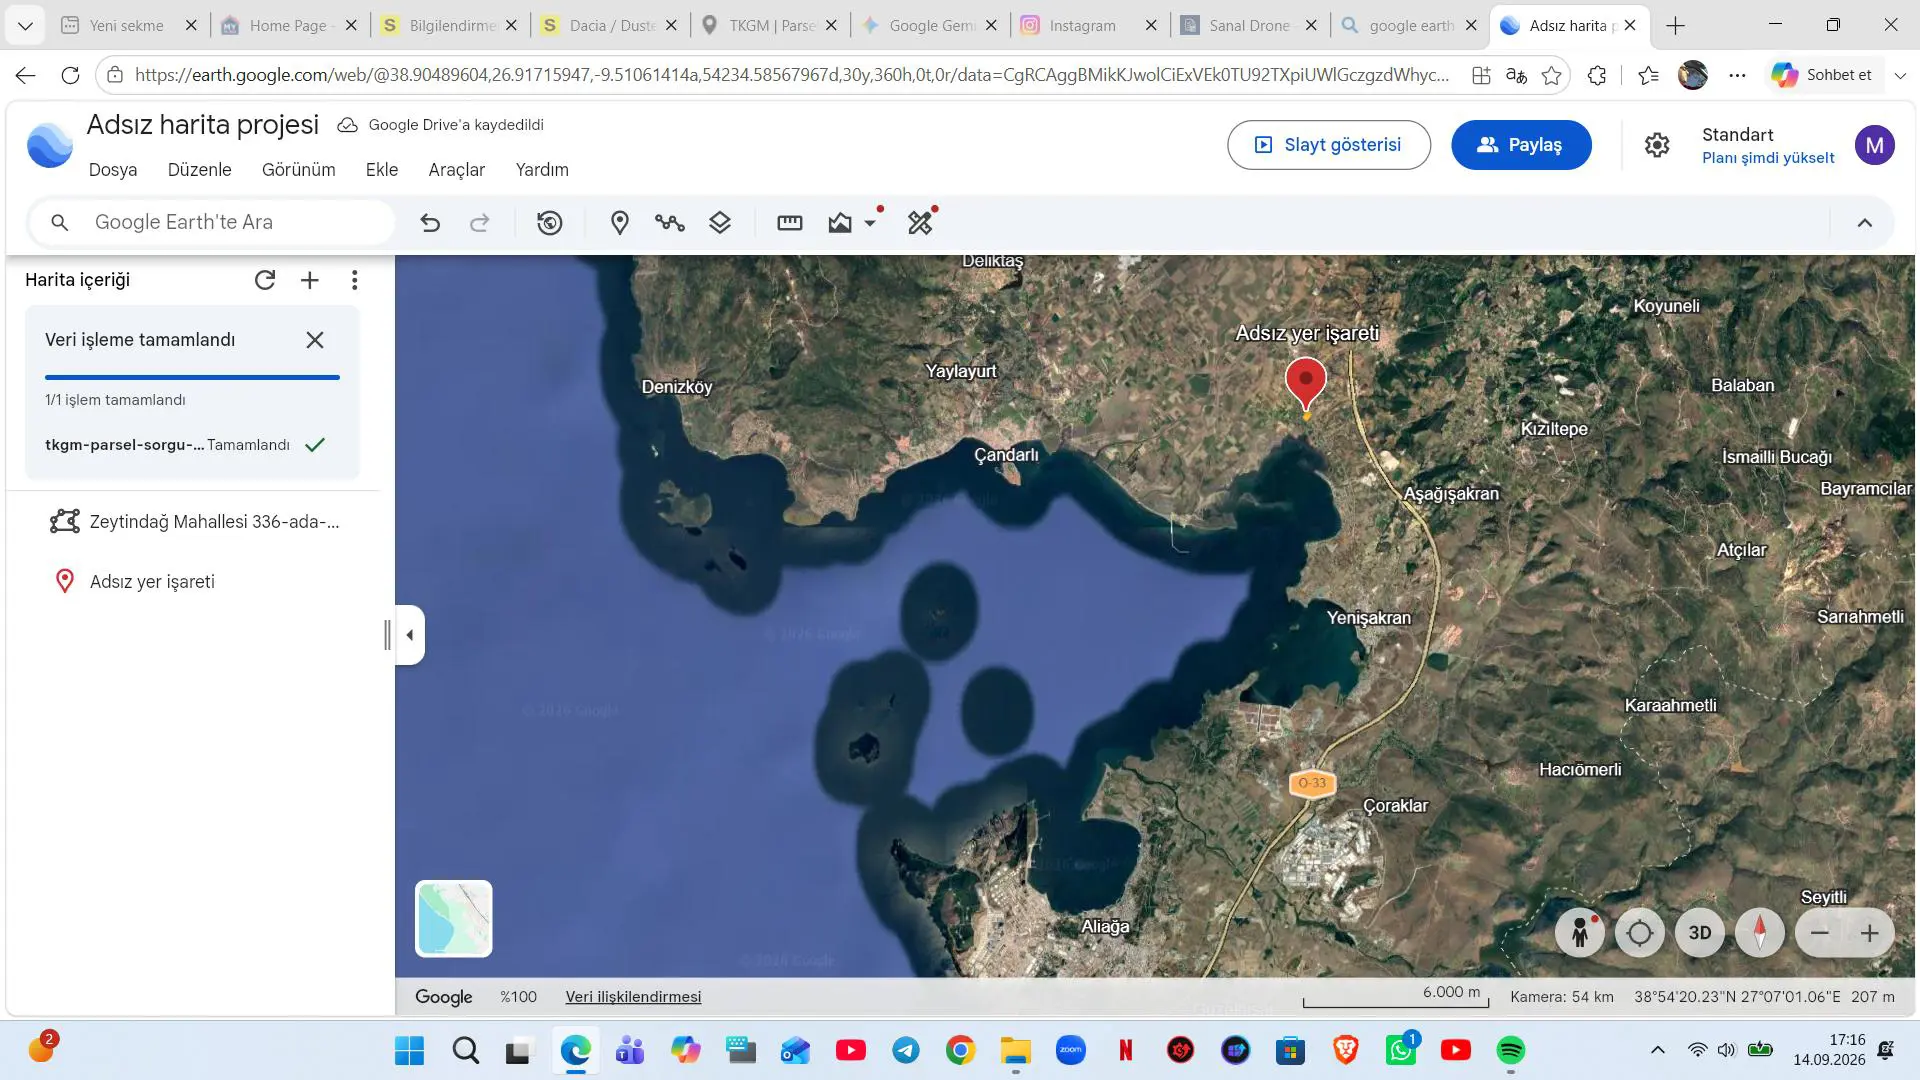Screen dimensions: 1920x1080
Task: Click the Google Earth'te Ara search field
Action: point(212,222)
